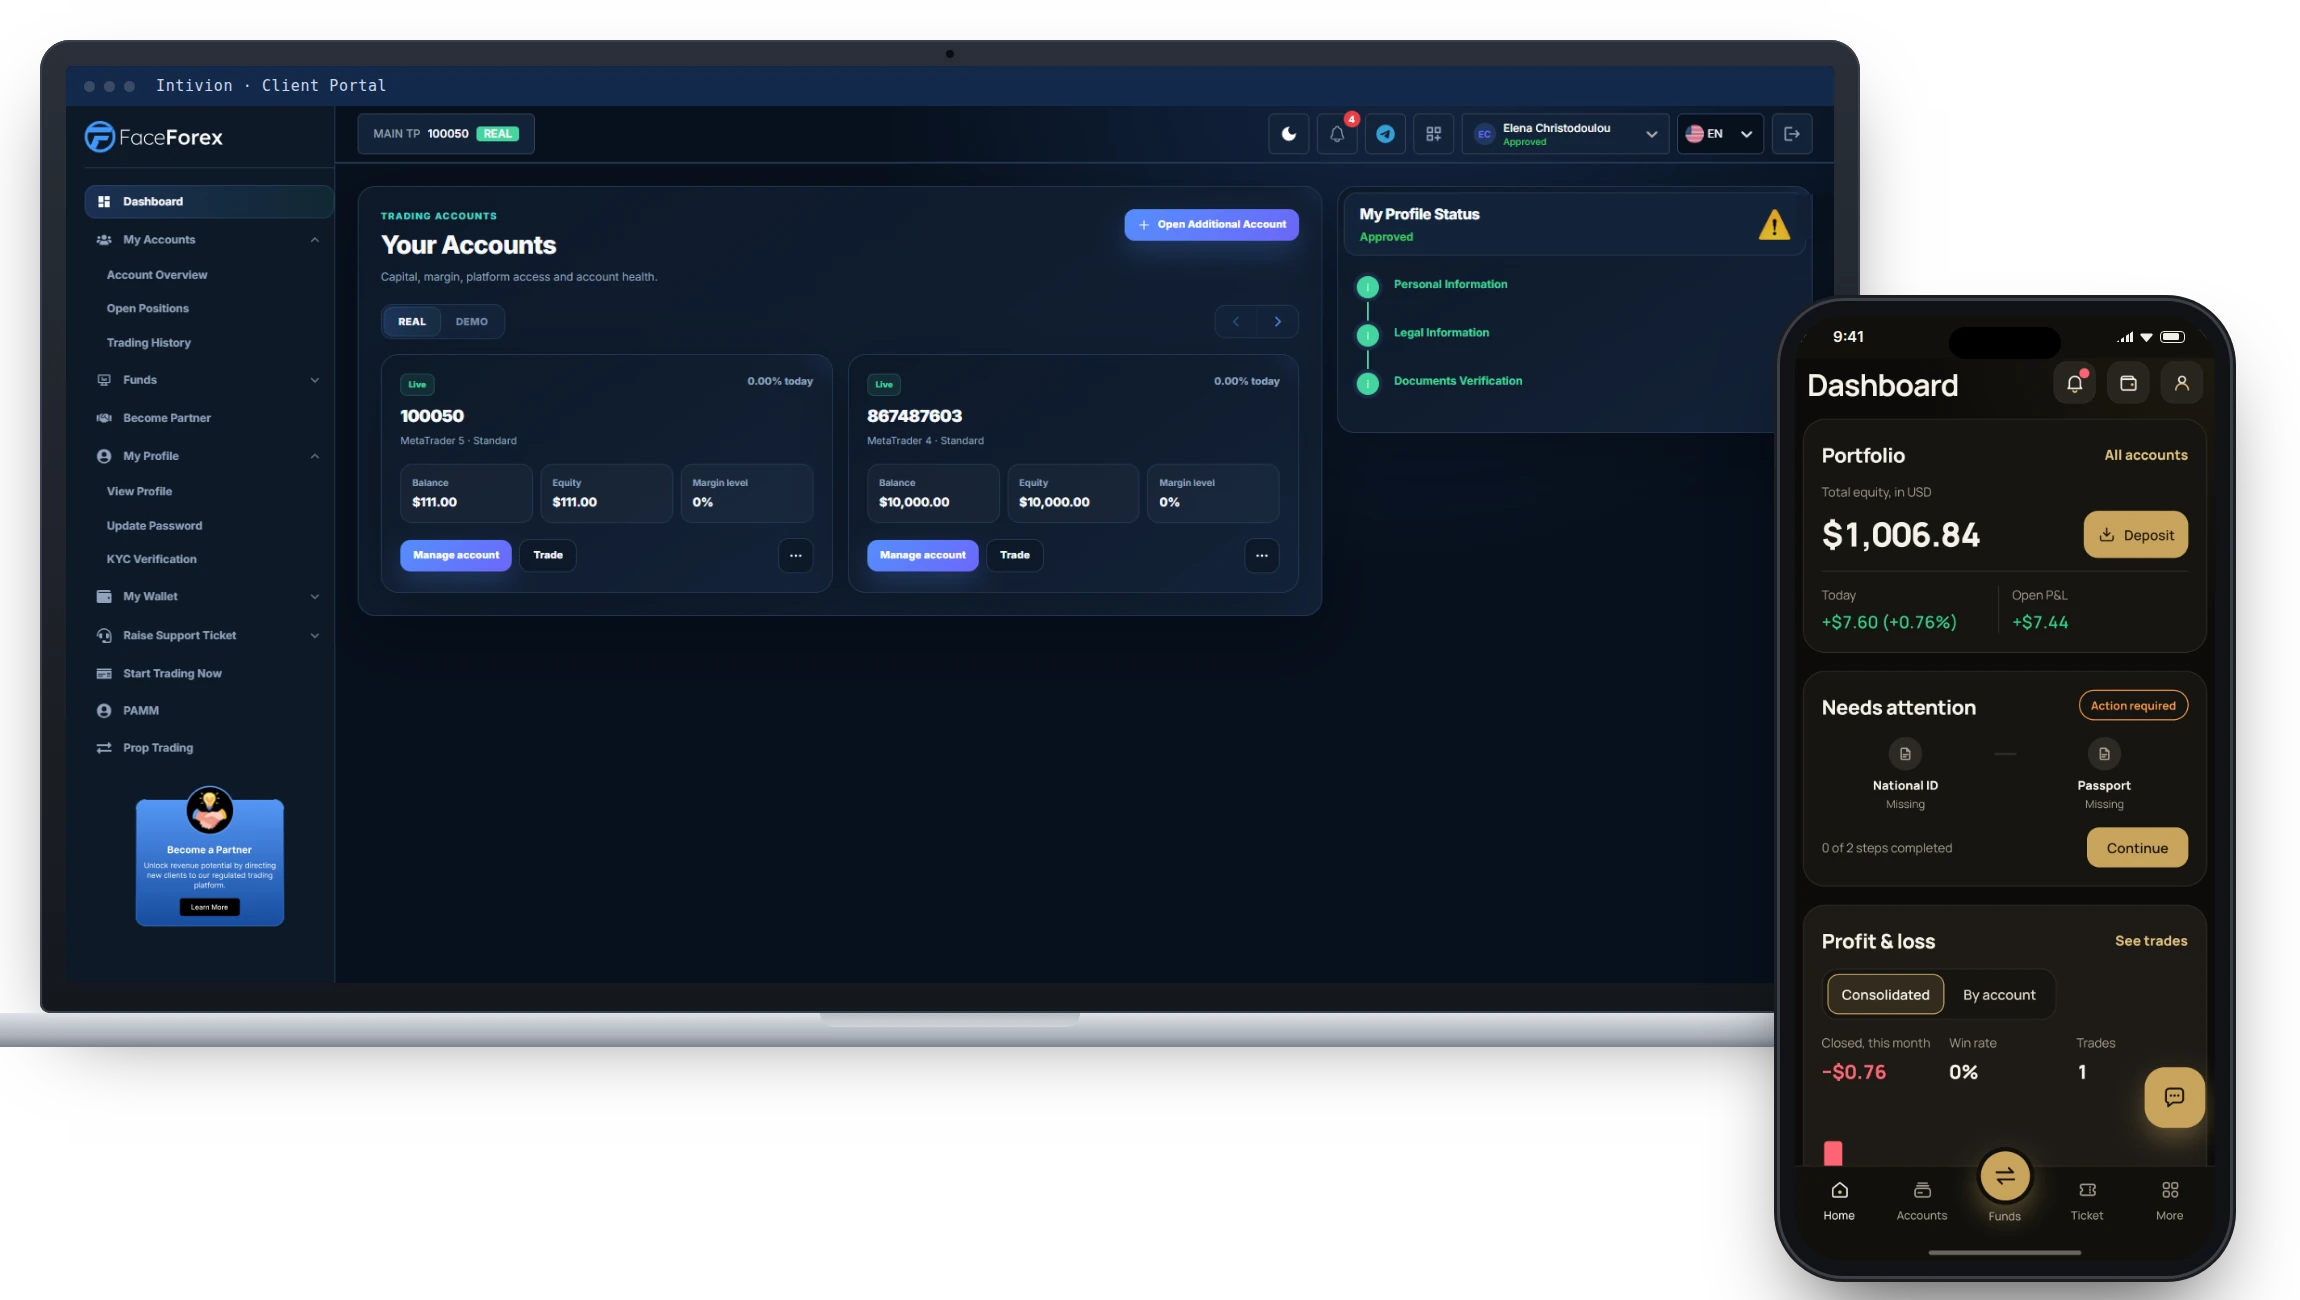Switch to the REAL accounts tab

coord(412,322)
